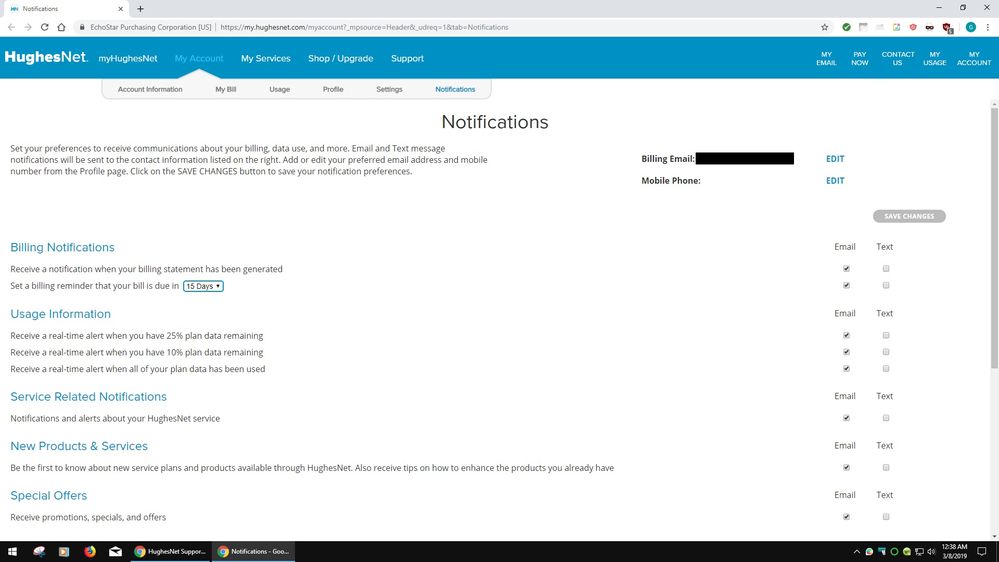Open the Windows Start menu
Viewport: 999px width, 562px height.
pos(12,551)
